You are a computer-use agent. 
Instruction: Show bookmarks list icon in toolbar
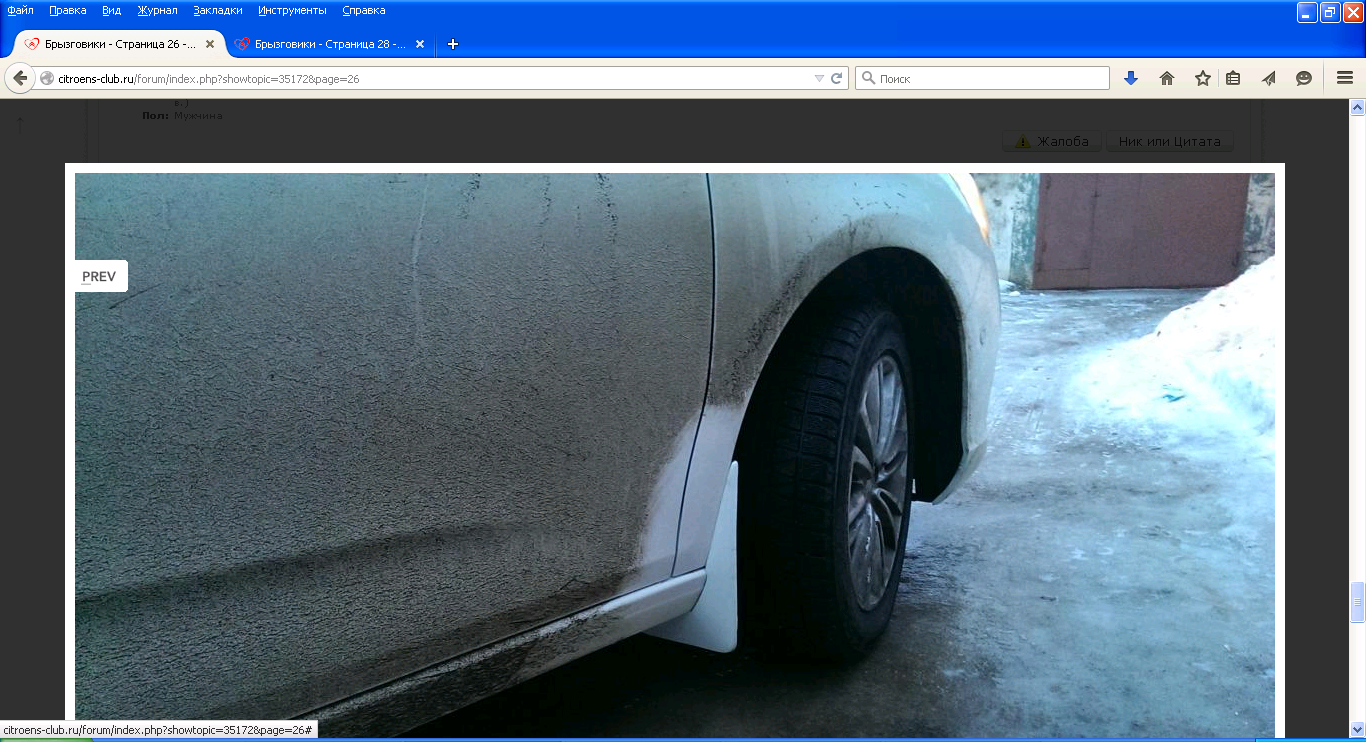tap(1233, 78)
